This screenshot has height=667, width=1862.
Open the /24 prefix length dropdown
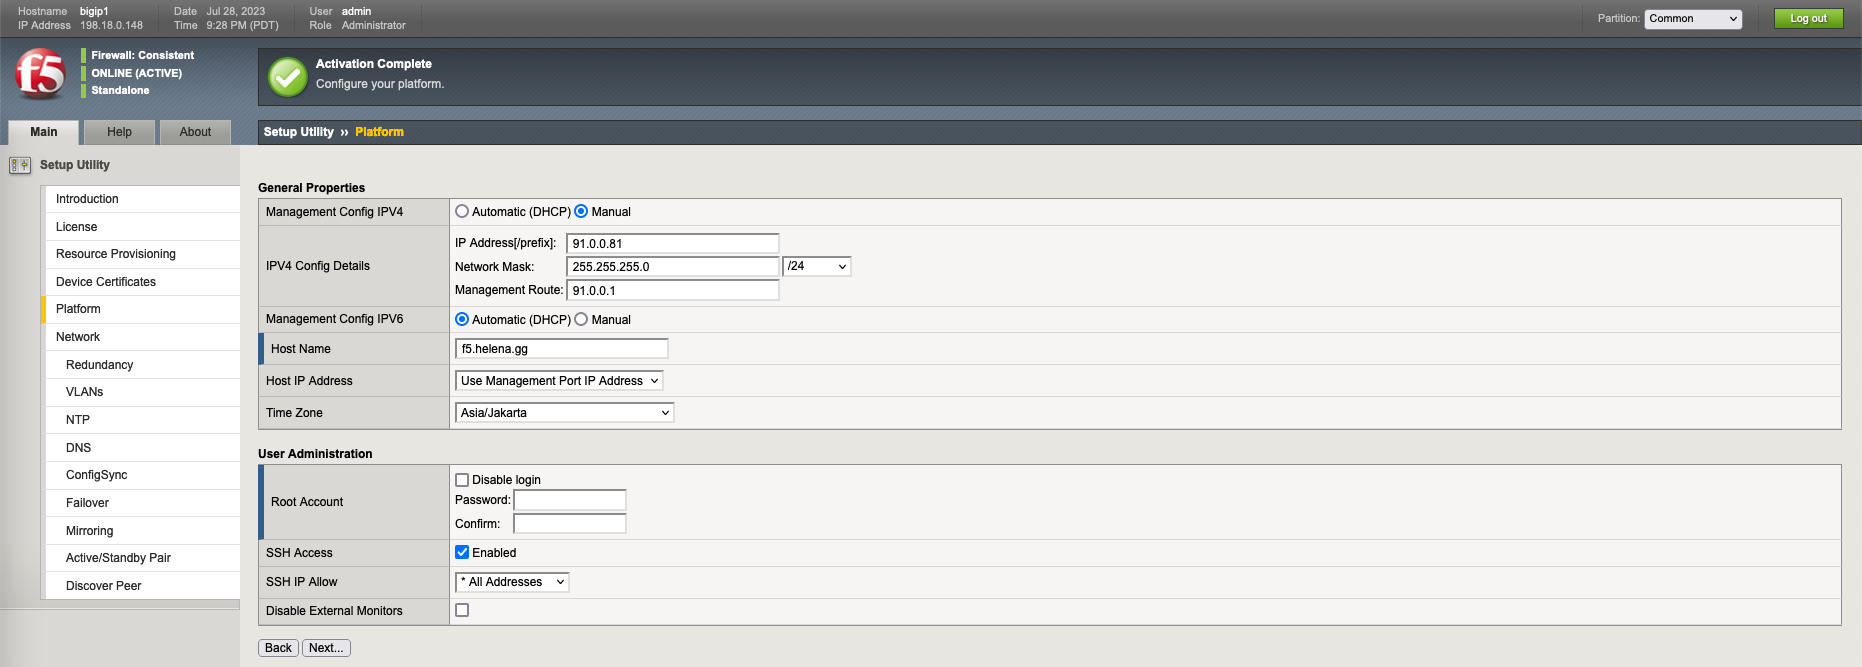coord(816,266)
